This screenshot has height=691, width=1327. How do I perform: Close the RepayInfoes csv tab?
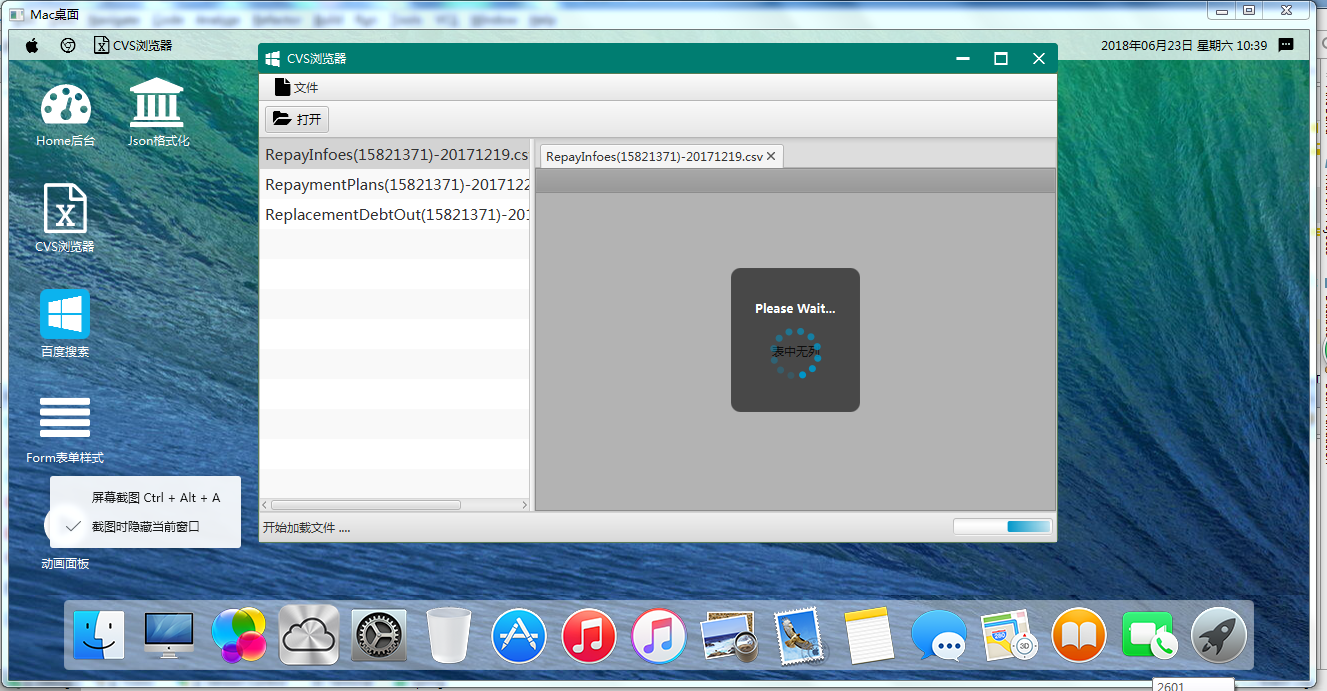[771, 157]
